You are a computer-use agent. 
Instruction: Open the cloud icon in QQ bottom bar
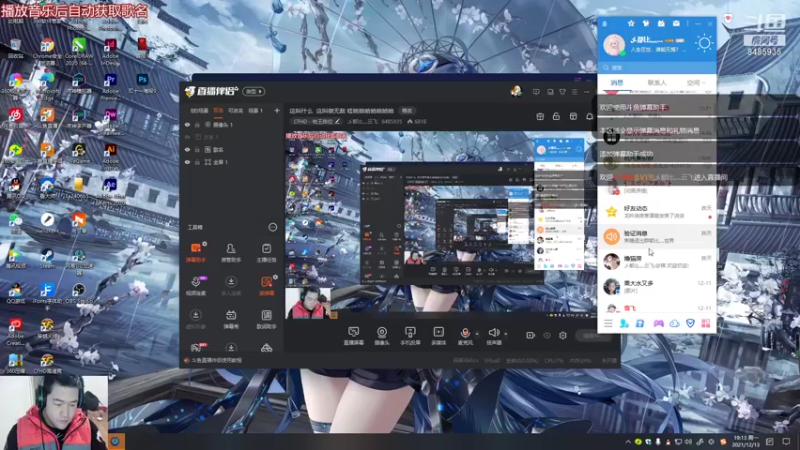(674, 323)
